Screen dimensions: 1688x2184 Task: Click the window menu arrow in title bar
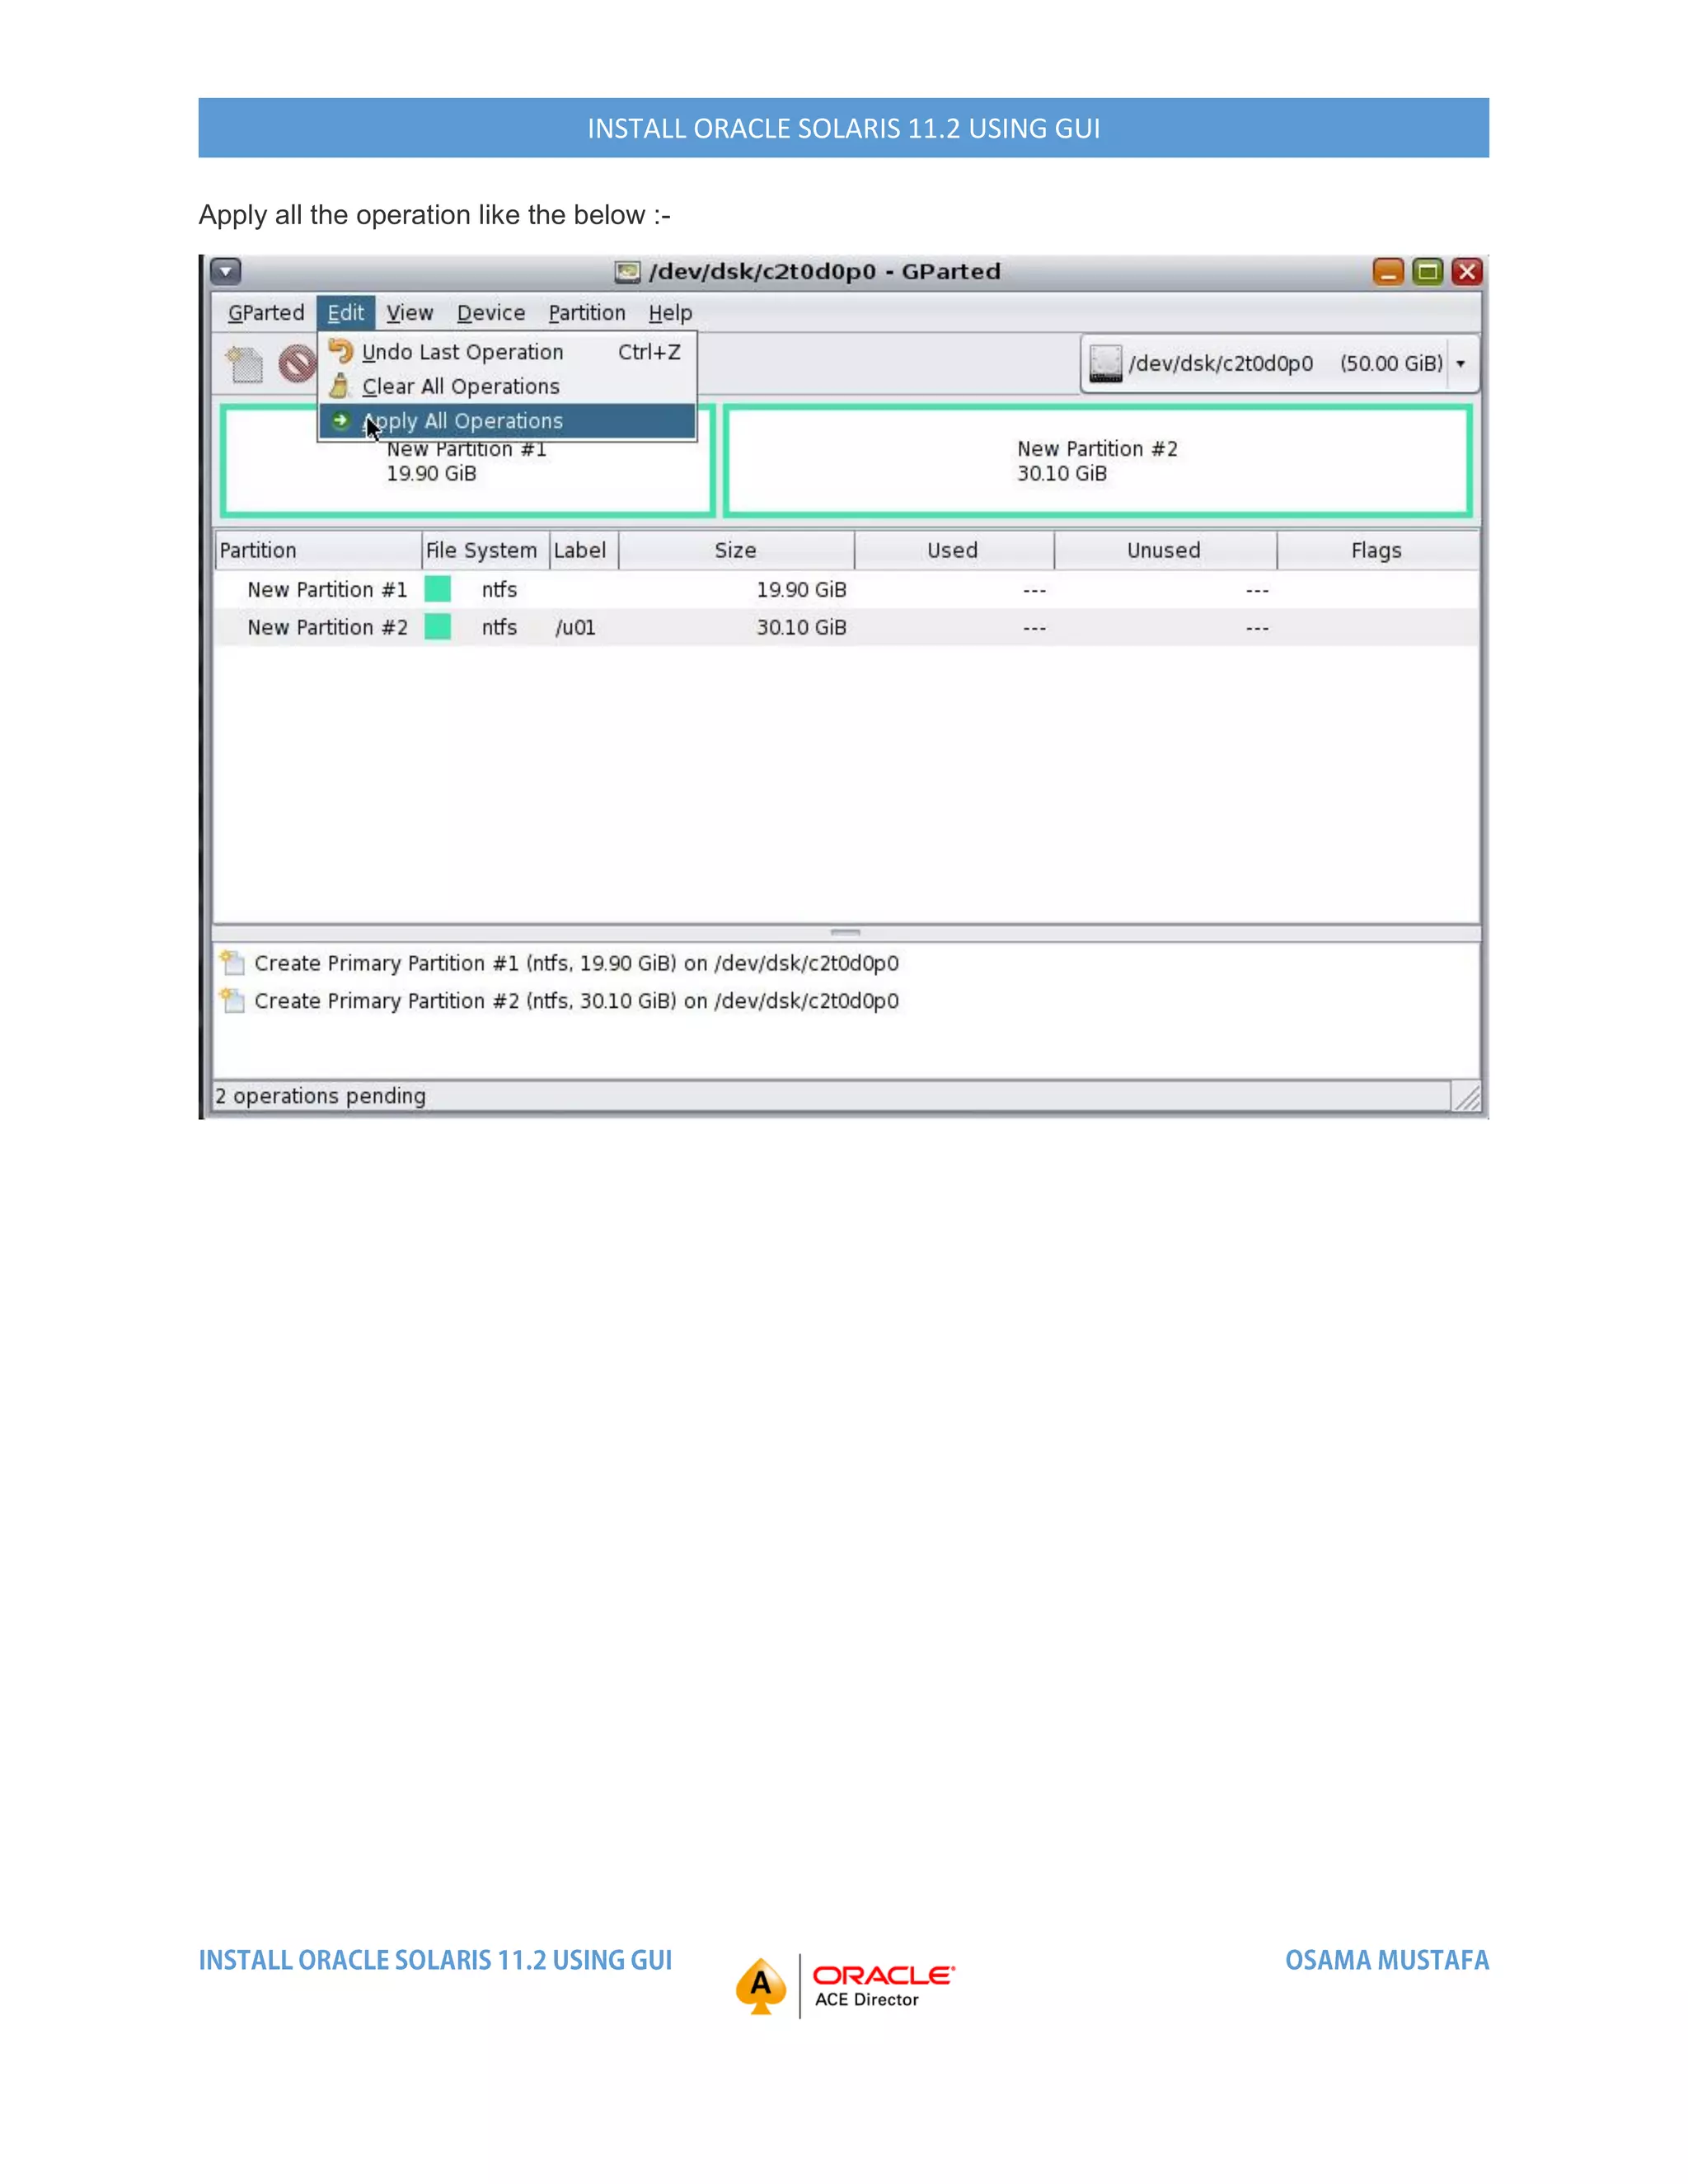226,271
